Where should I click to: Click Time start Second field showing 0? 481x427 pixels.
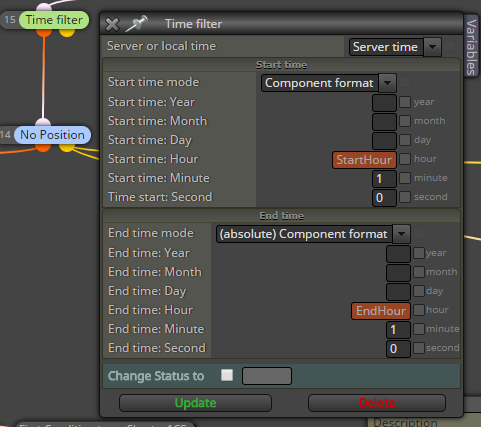tap(384, 198)
